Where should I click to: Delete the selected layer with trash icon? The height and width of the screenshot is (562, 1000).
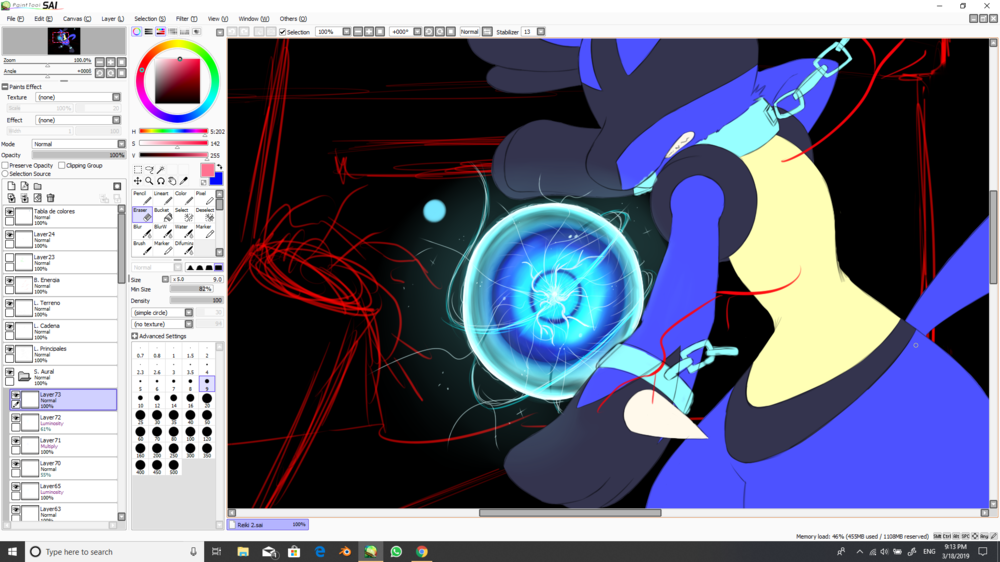pyautogui.click(x=50, y=198)
